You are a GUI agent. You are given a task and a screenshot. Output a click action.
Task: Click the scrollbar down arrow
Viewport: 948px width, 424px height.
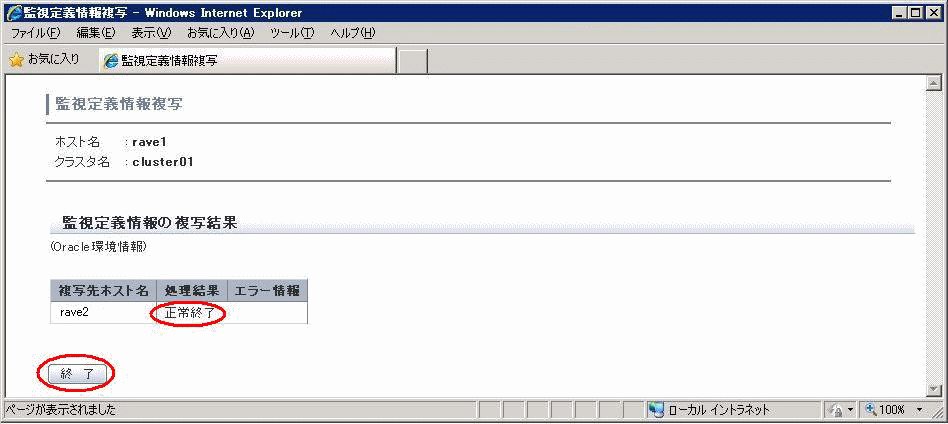click(x=934, y=389)
